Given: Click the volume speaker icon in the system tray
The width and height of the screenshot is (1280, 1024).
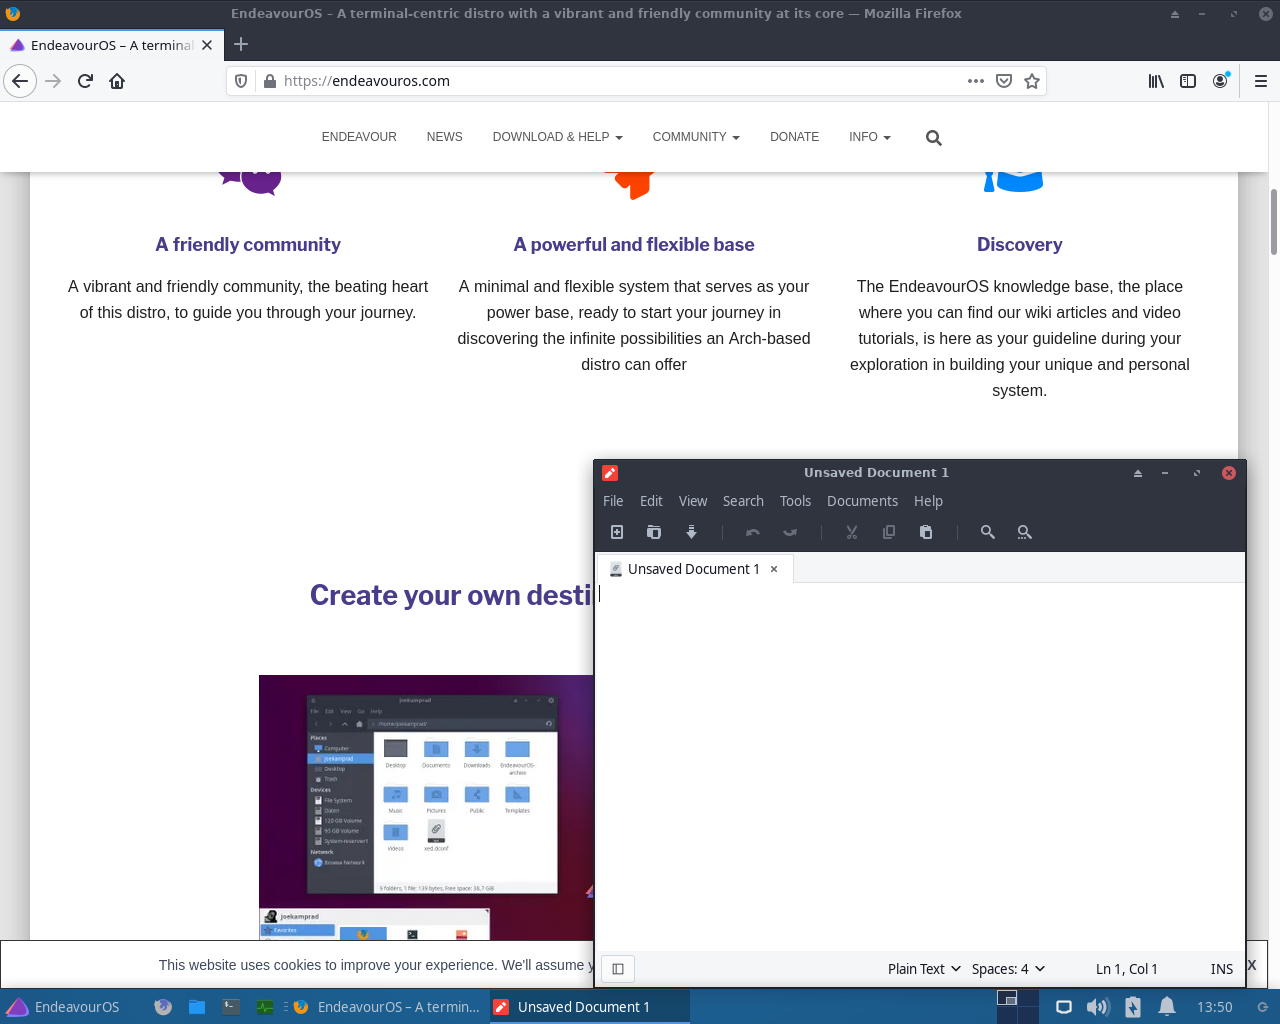Looking at the screenshot, I should (1098, 1007).
